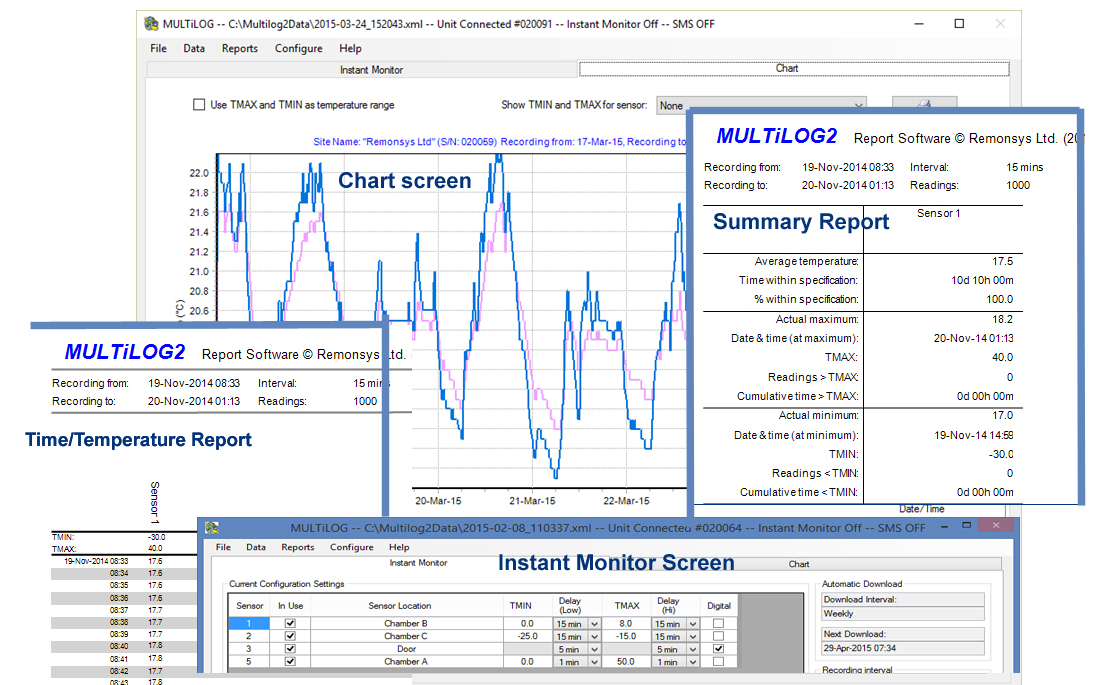Open Data menu in Instant Monitor Screen window
Viewport: 1108px width, 685px height.
tap(256, 547)
